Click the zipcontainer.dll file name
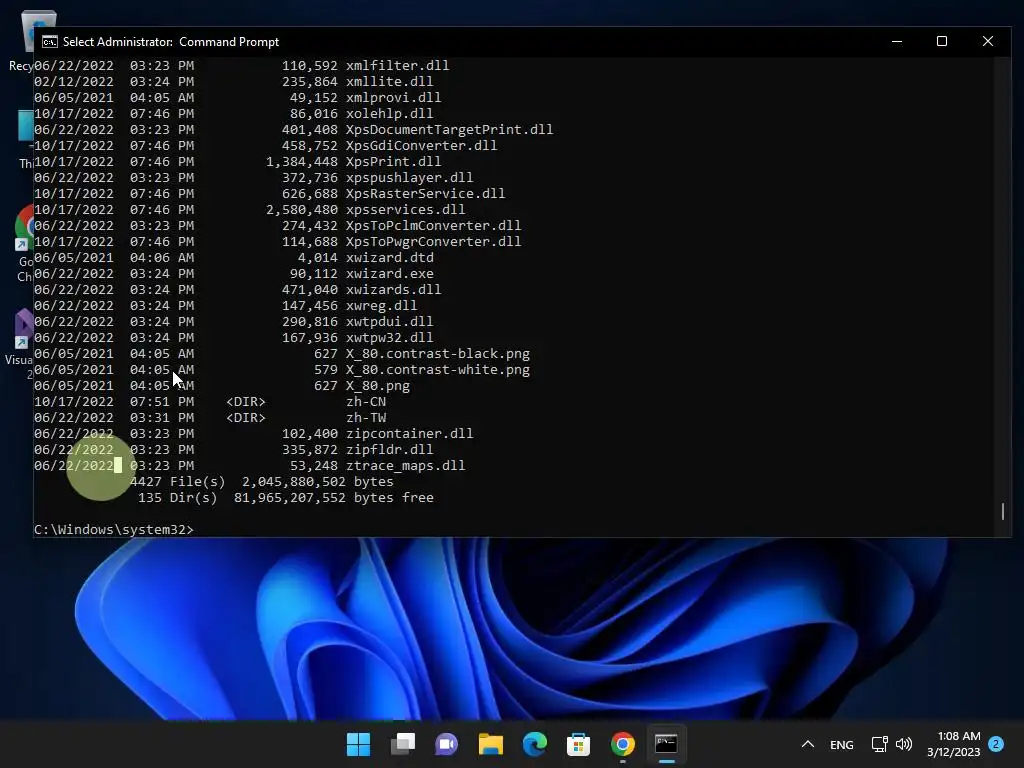The image size is (1024, 768). coord(409,434)
